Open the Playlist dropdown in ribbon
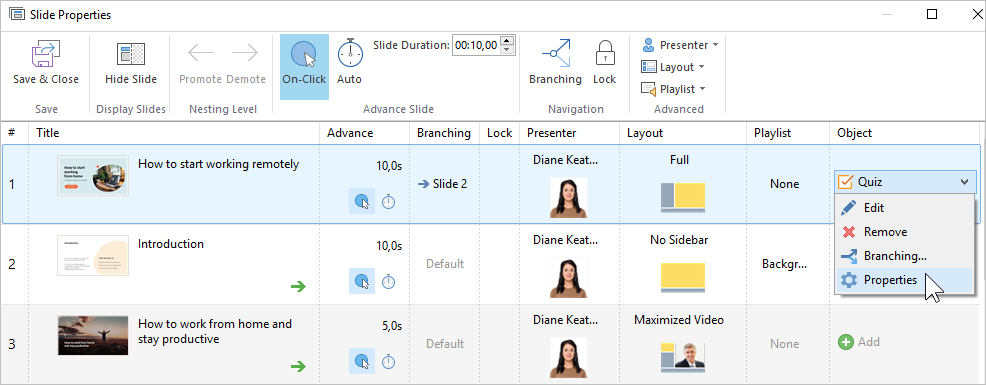This screenshot has height=385, width=986. (673, 89)
